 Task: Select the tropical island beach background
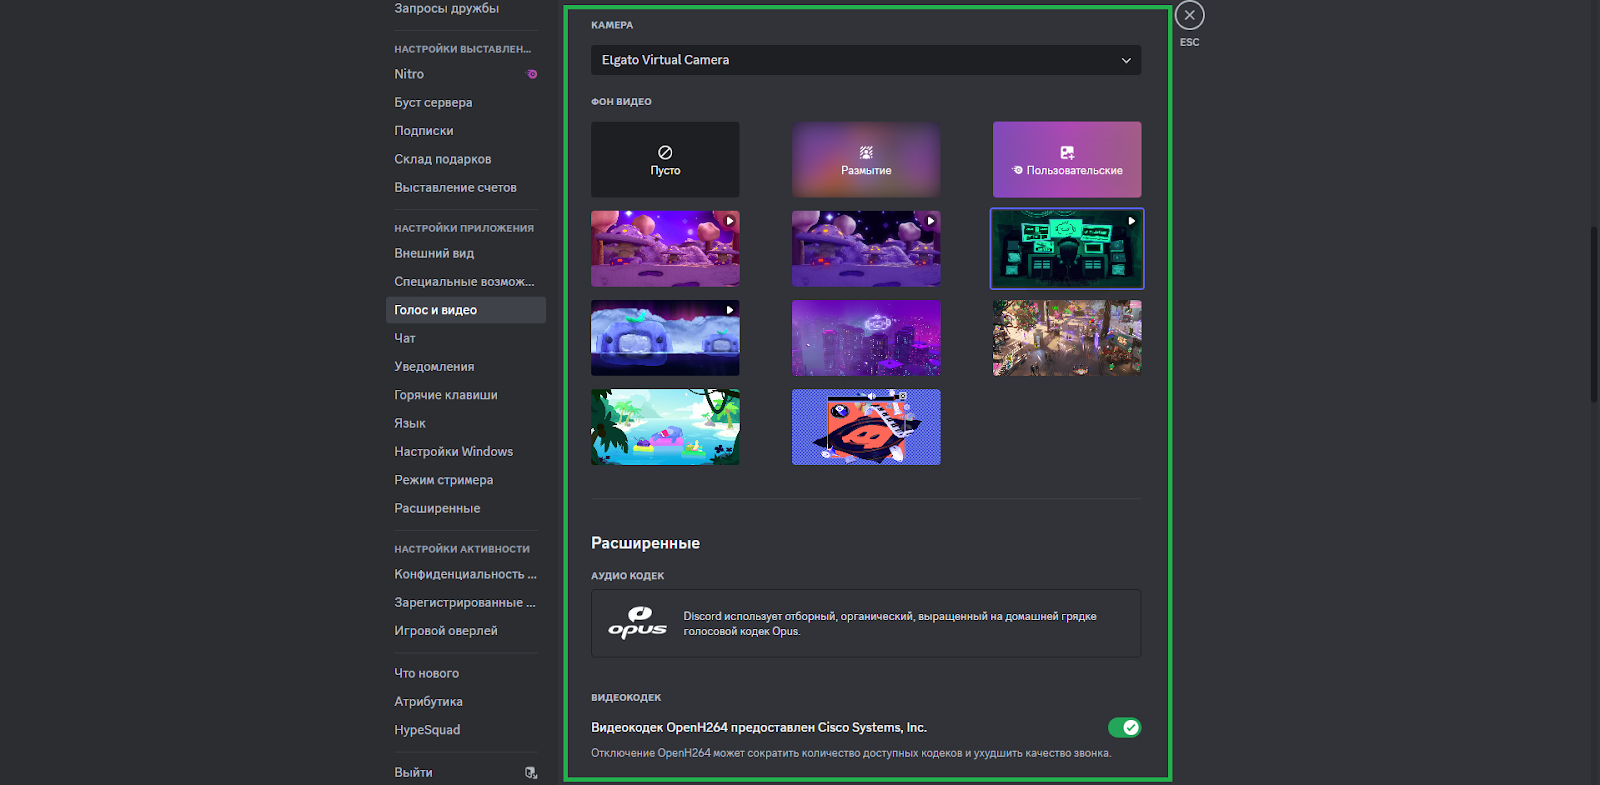665,427
